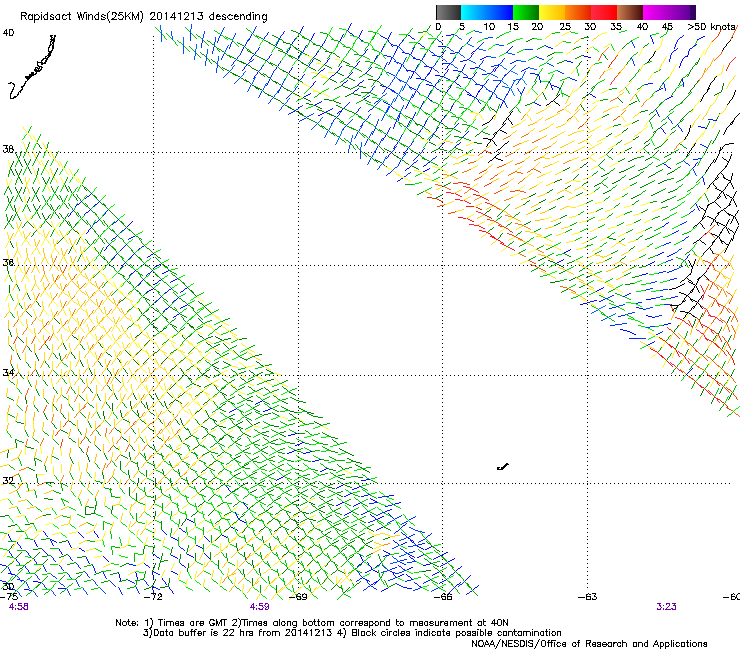Screen dimensions: 740x650
Task: Click the '-72' longitude axis label
Action: point(153,596)
